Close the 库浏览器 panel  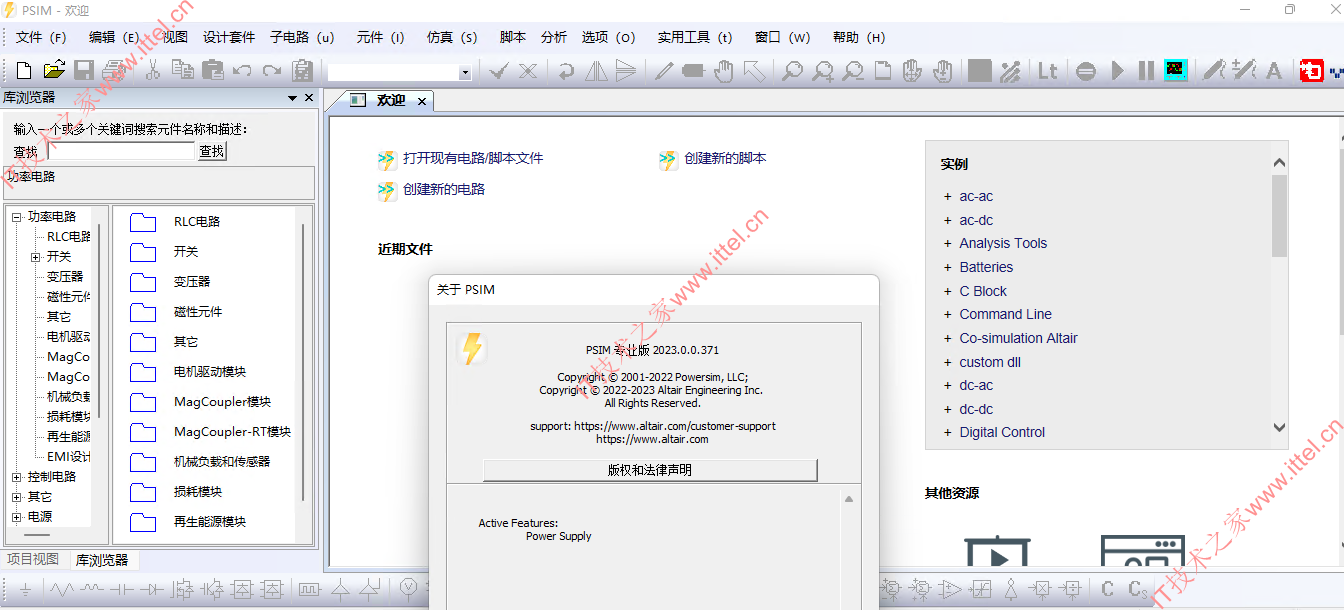[x=309, y=98]
